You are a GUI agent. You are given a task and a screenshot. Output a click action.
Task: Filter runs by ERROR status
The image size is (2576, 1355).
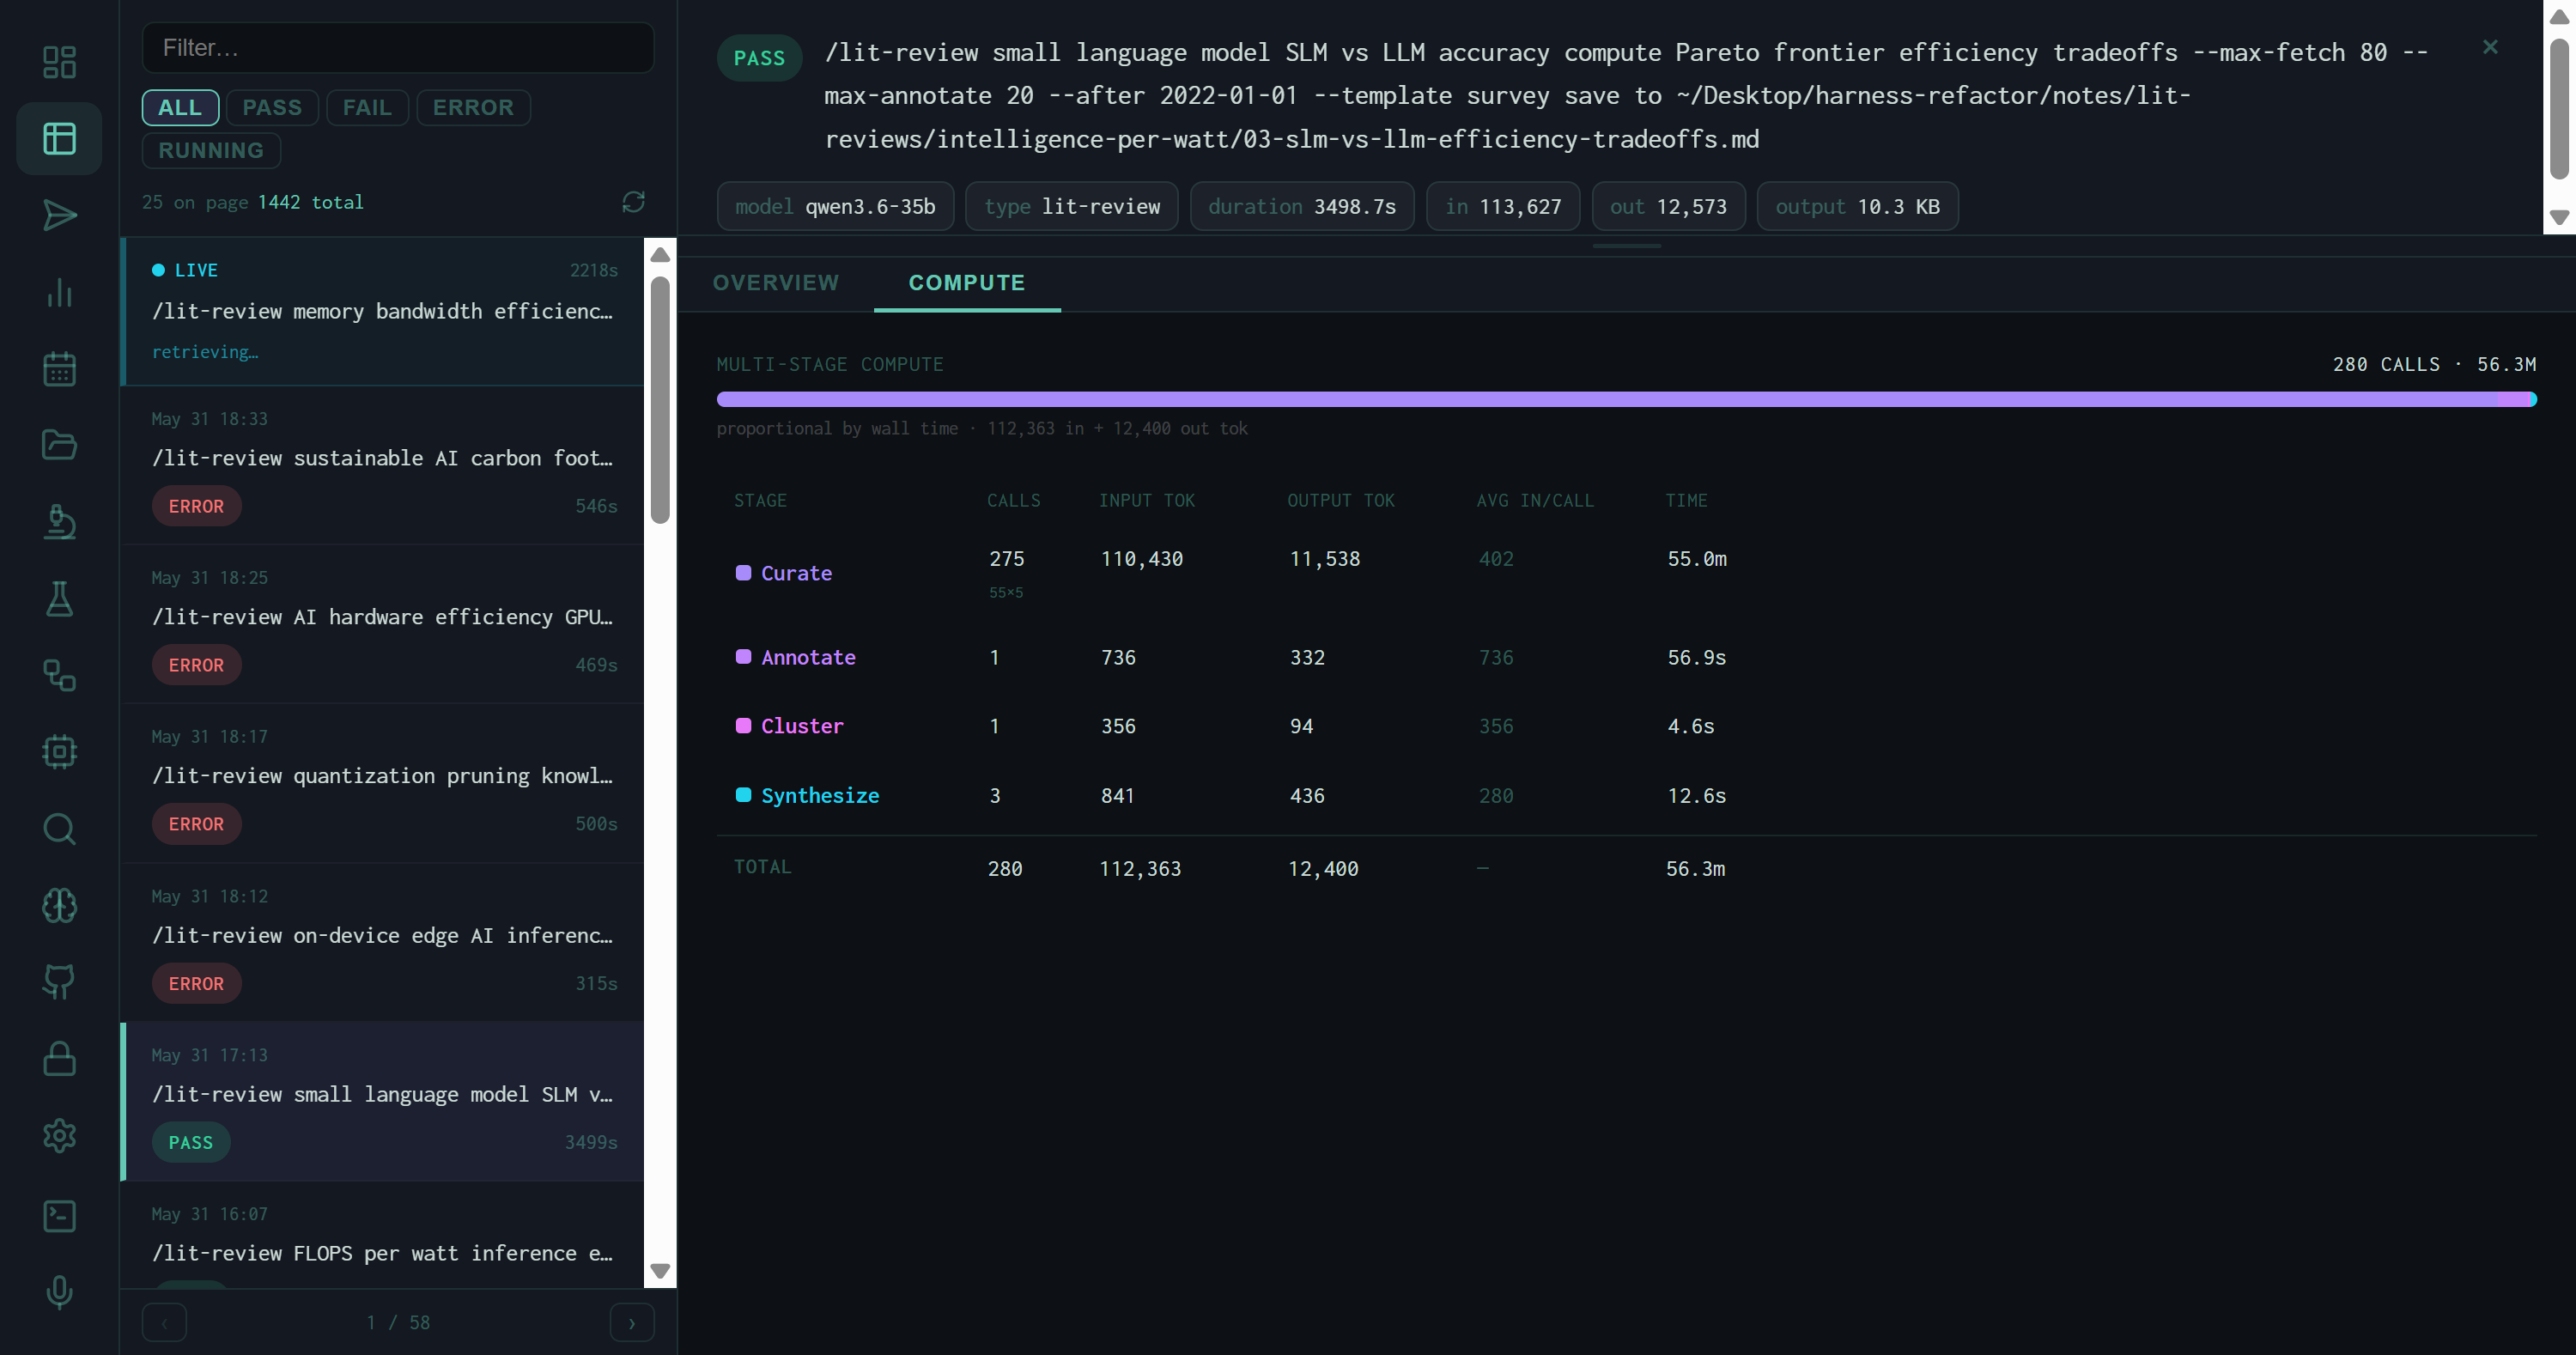473,107
